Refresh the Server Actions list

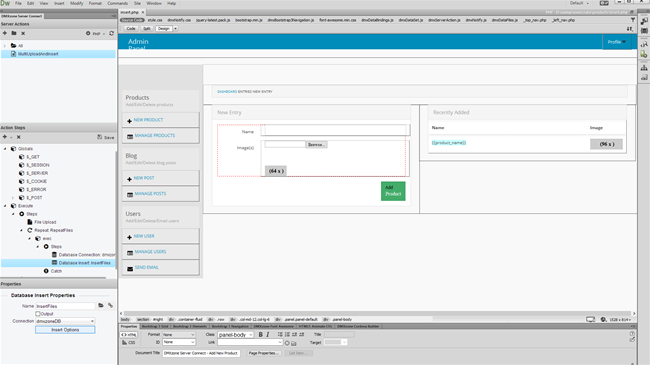coord(112,33)
